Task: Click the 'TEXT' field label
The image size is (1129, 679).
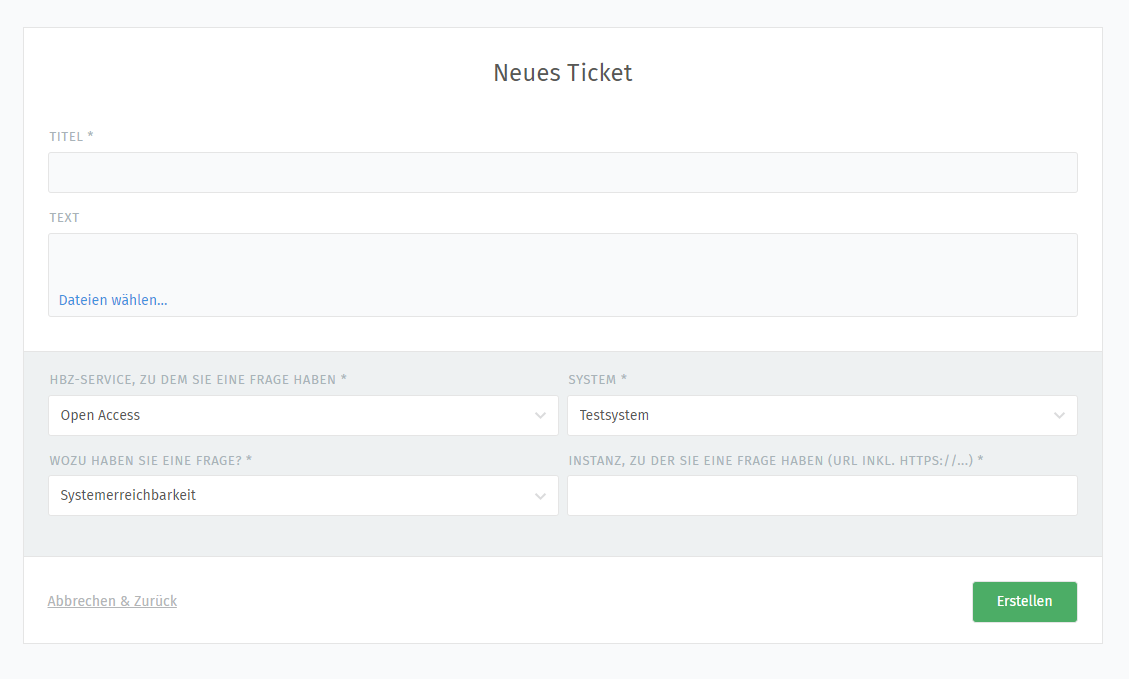Action: pyautogui.click(x=64, y=218)
